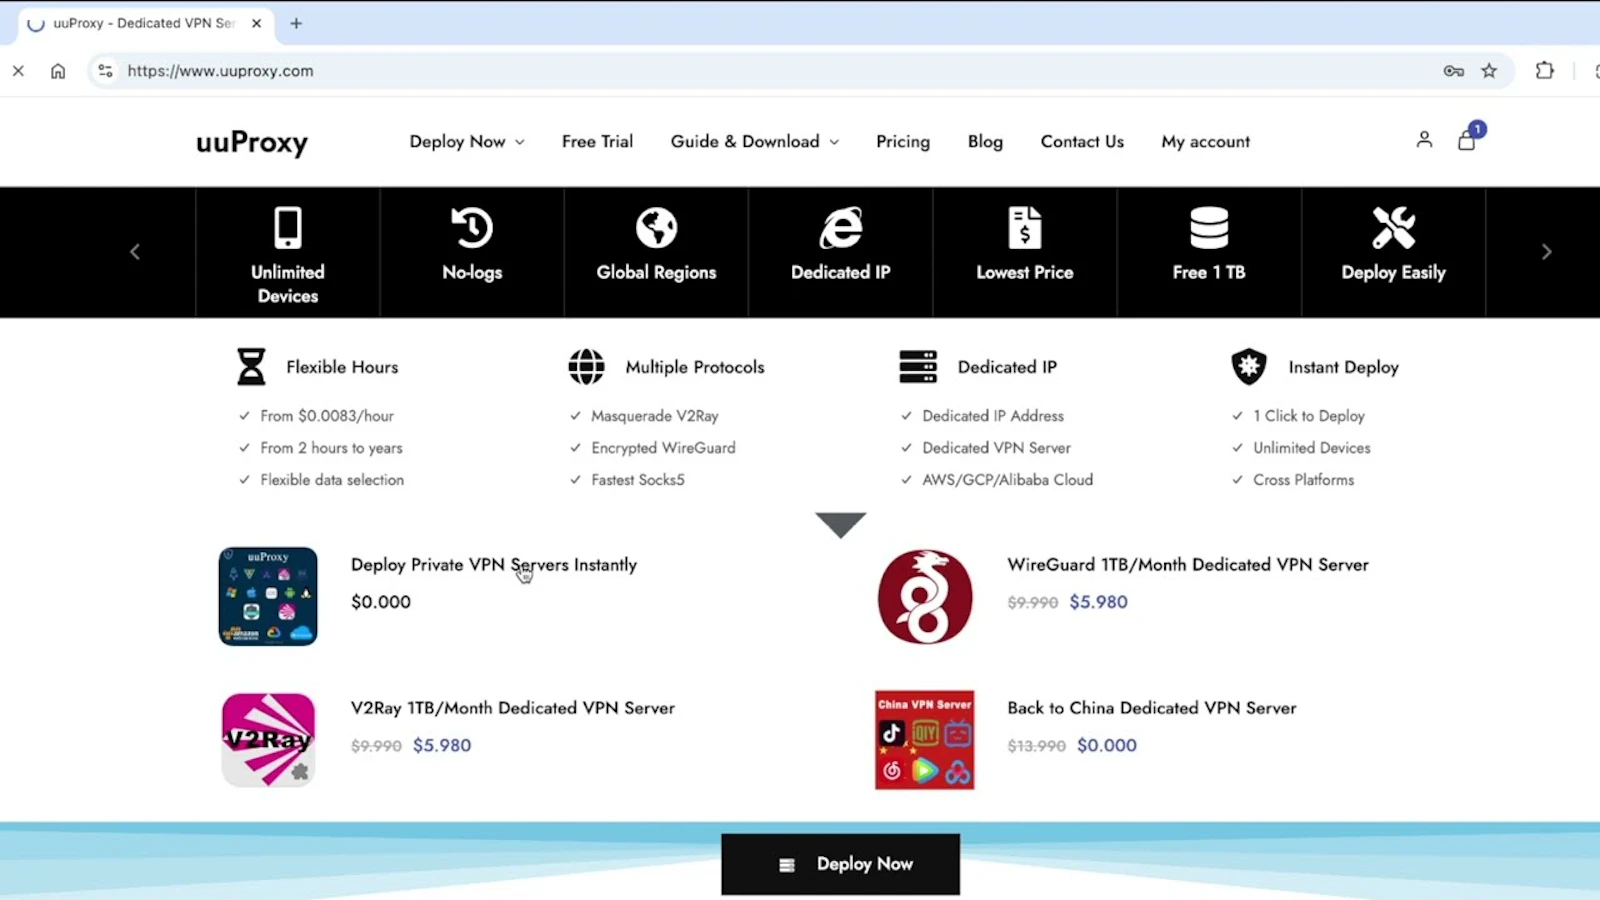Open saved passwords key icon
1600x900 pixels.
tap(1454, 71)
